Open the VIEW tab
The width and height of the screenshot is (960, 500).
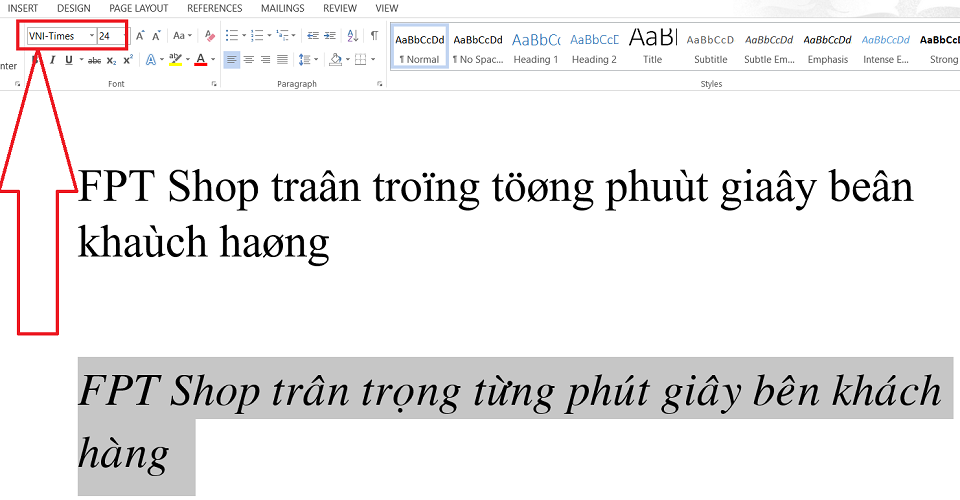(x=387, y=9)
